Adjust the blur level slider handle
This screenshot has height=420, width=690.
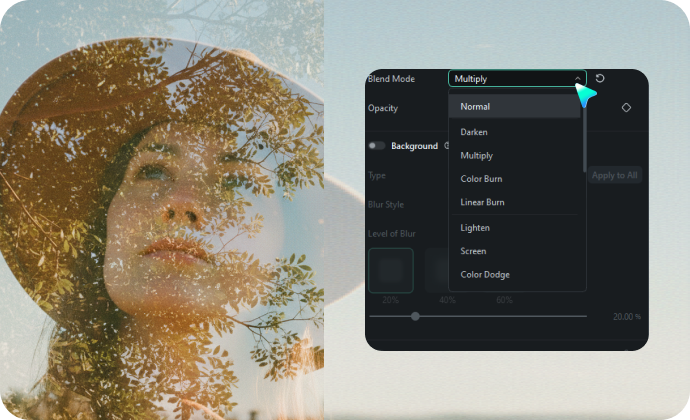pyautogui.click(x=415, y=316)
